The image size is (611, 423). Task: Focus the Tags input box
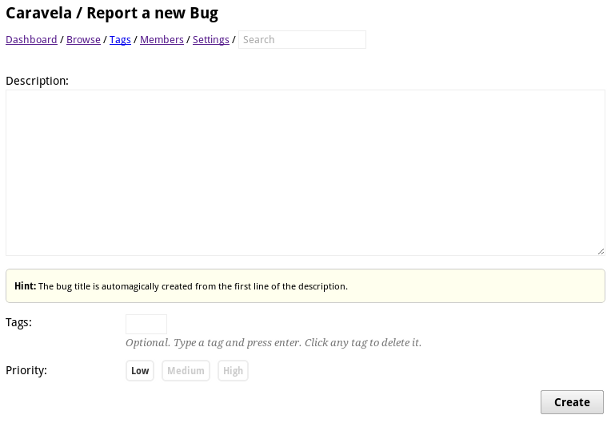[x=146, y=324]
